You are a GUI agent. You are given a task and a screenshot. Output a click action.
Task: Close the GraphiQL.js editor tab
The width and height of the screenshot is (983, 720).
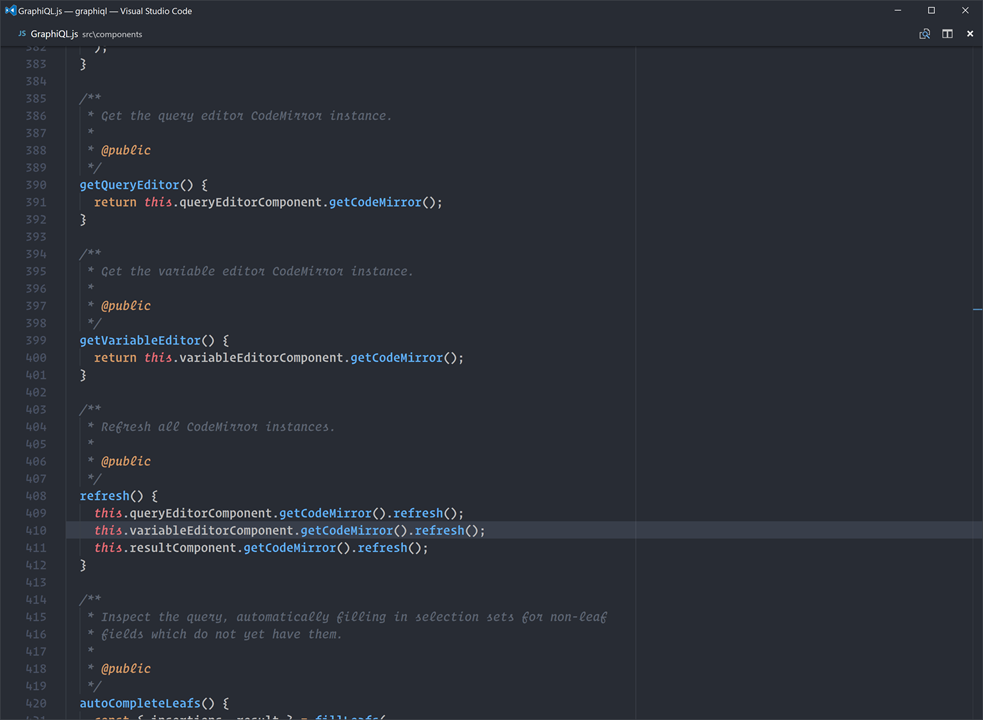(x=970, y=34)
